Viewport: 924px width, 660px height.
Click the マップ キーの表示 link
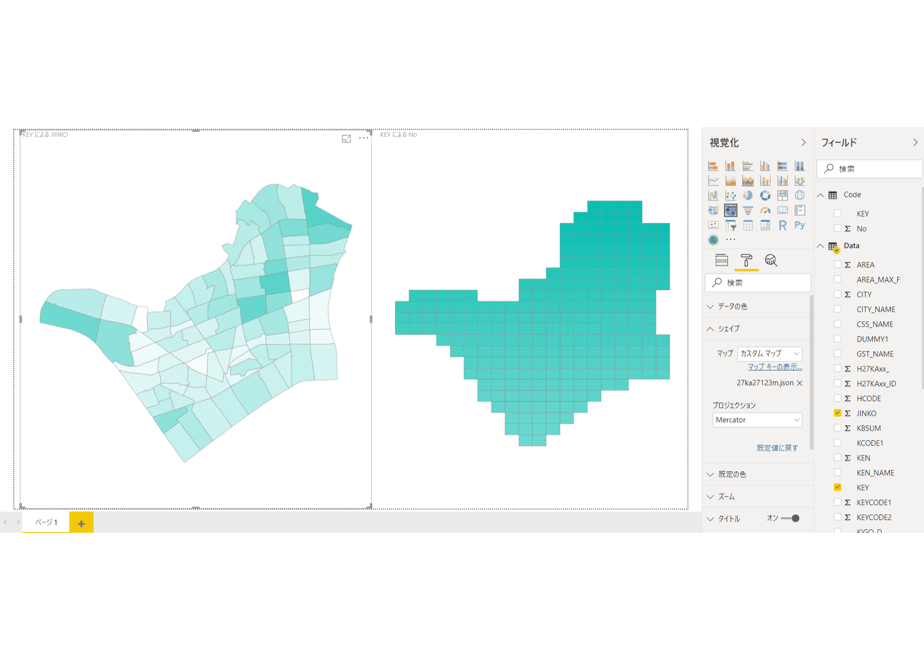tap(775, 367)
